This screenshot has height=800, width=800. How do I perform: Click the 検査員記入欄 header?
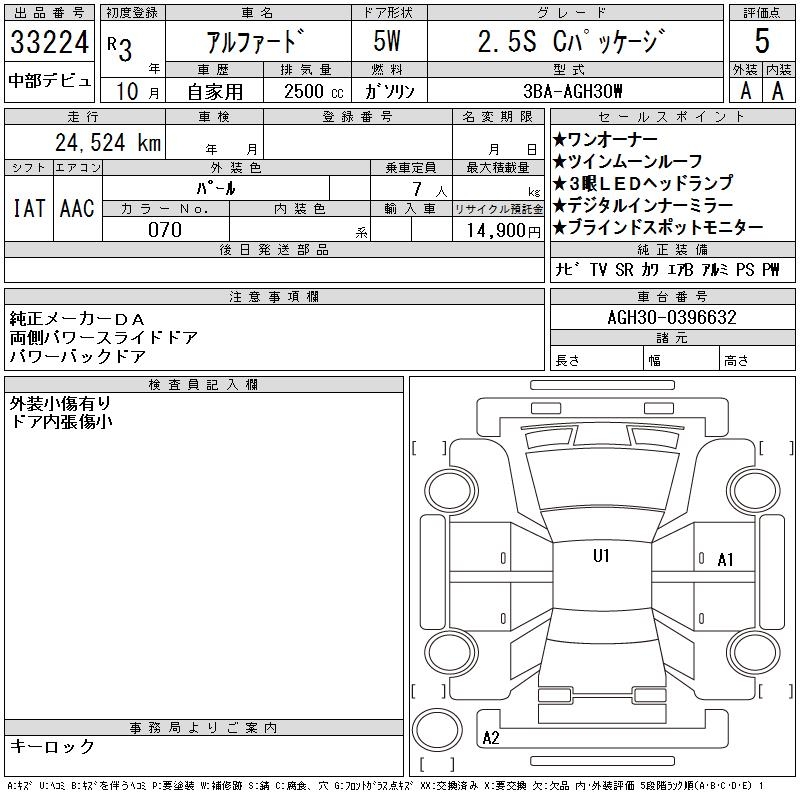tap(204, 385)
